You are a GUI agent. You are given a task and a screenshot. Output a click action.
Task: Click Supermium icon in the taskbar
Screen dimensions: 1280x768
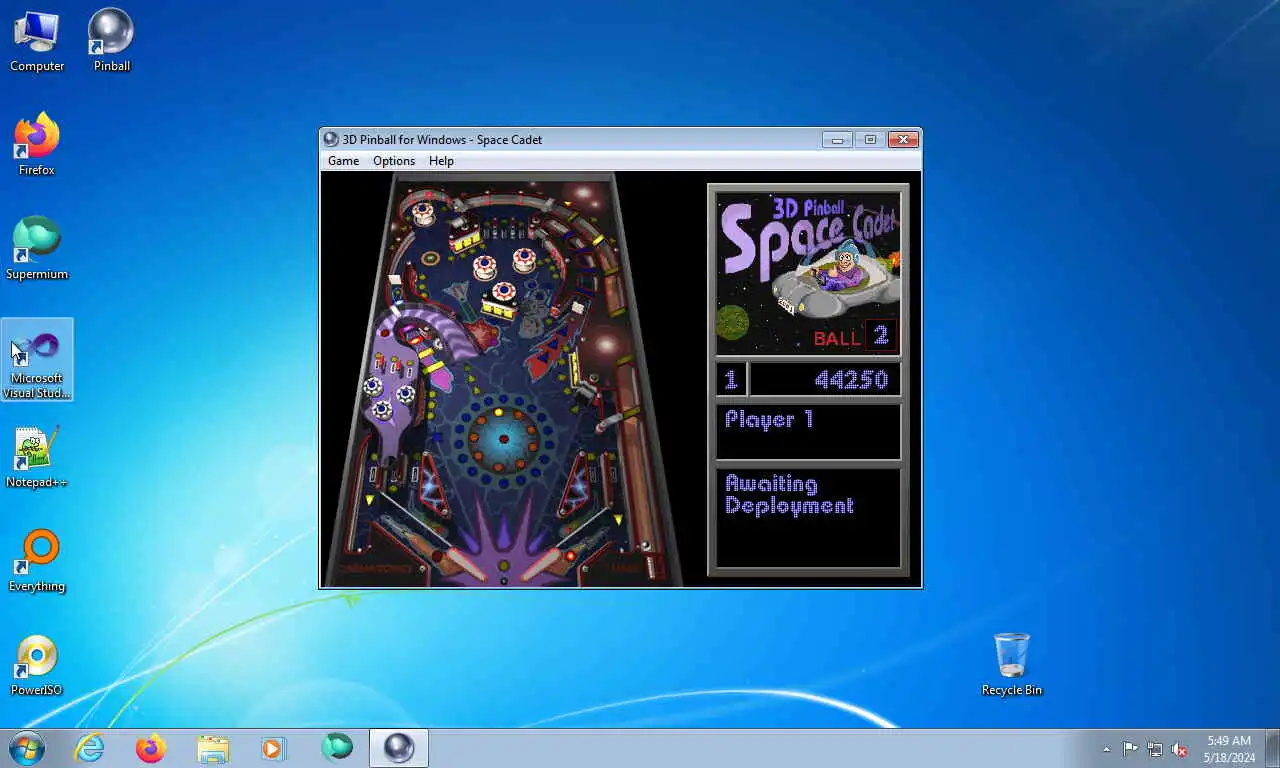337,748
